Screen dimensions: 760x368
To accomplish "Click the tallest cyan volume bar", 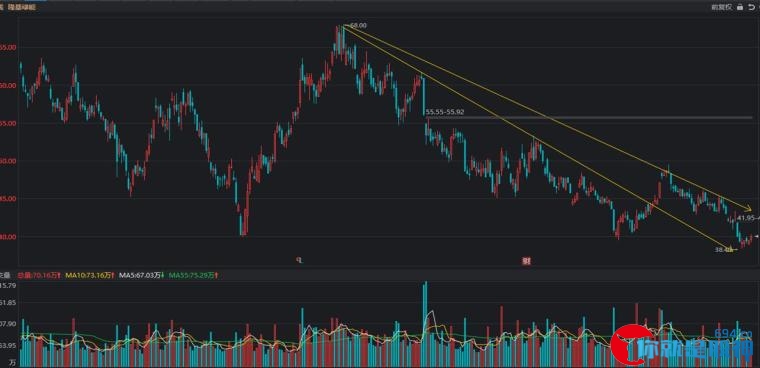I will tap(426, 323).
